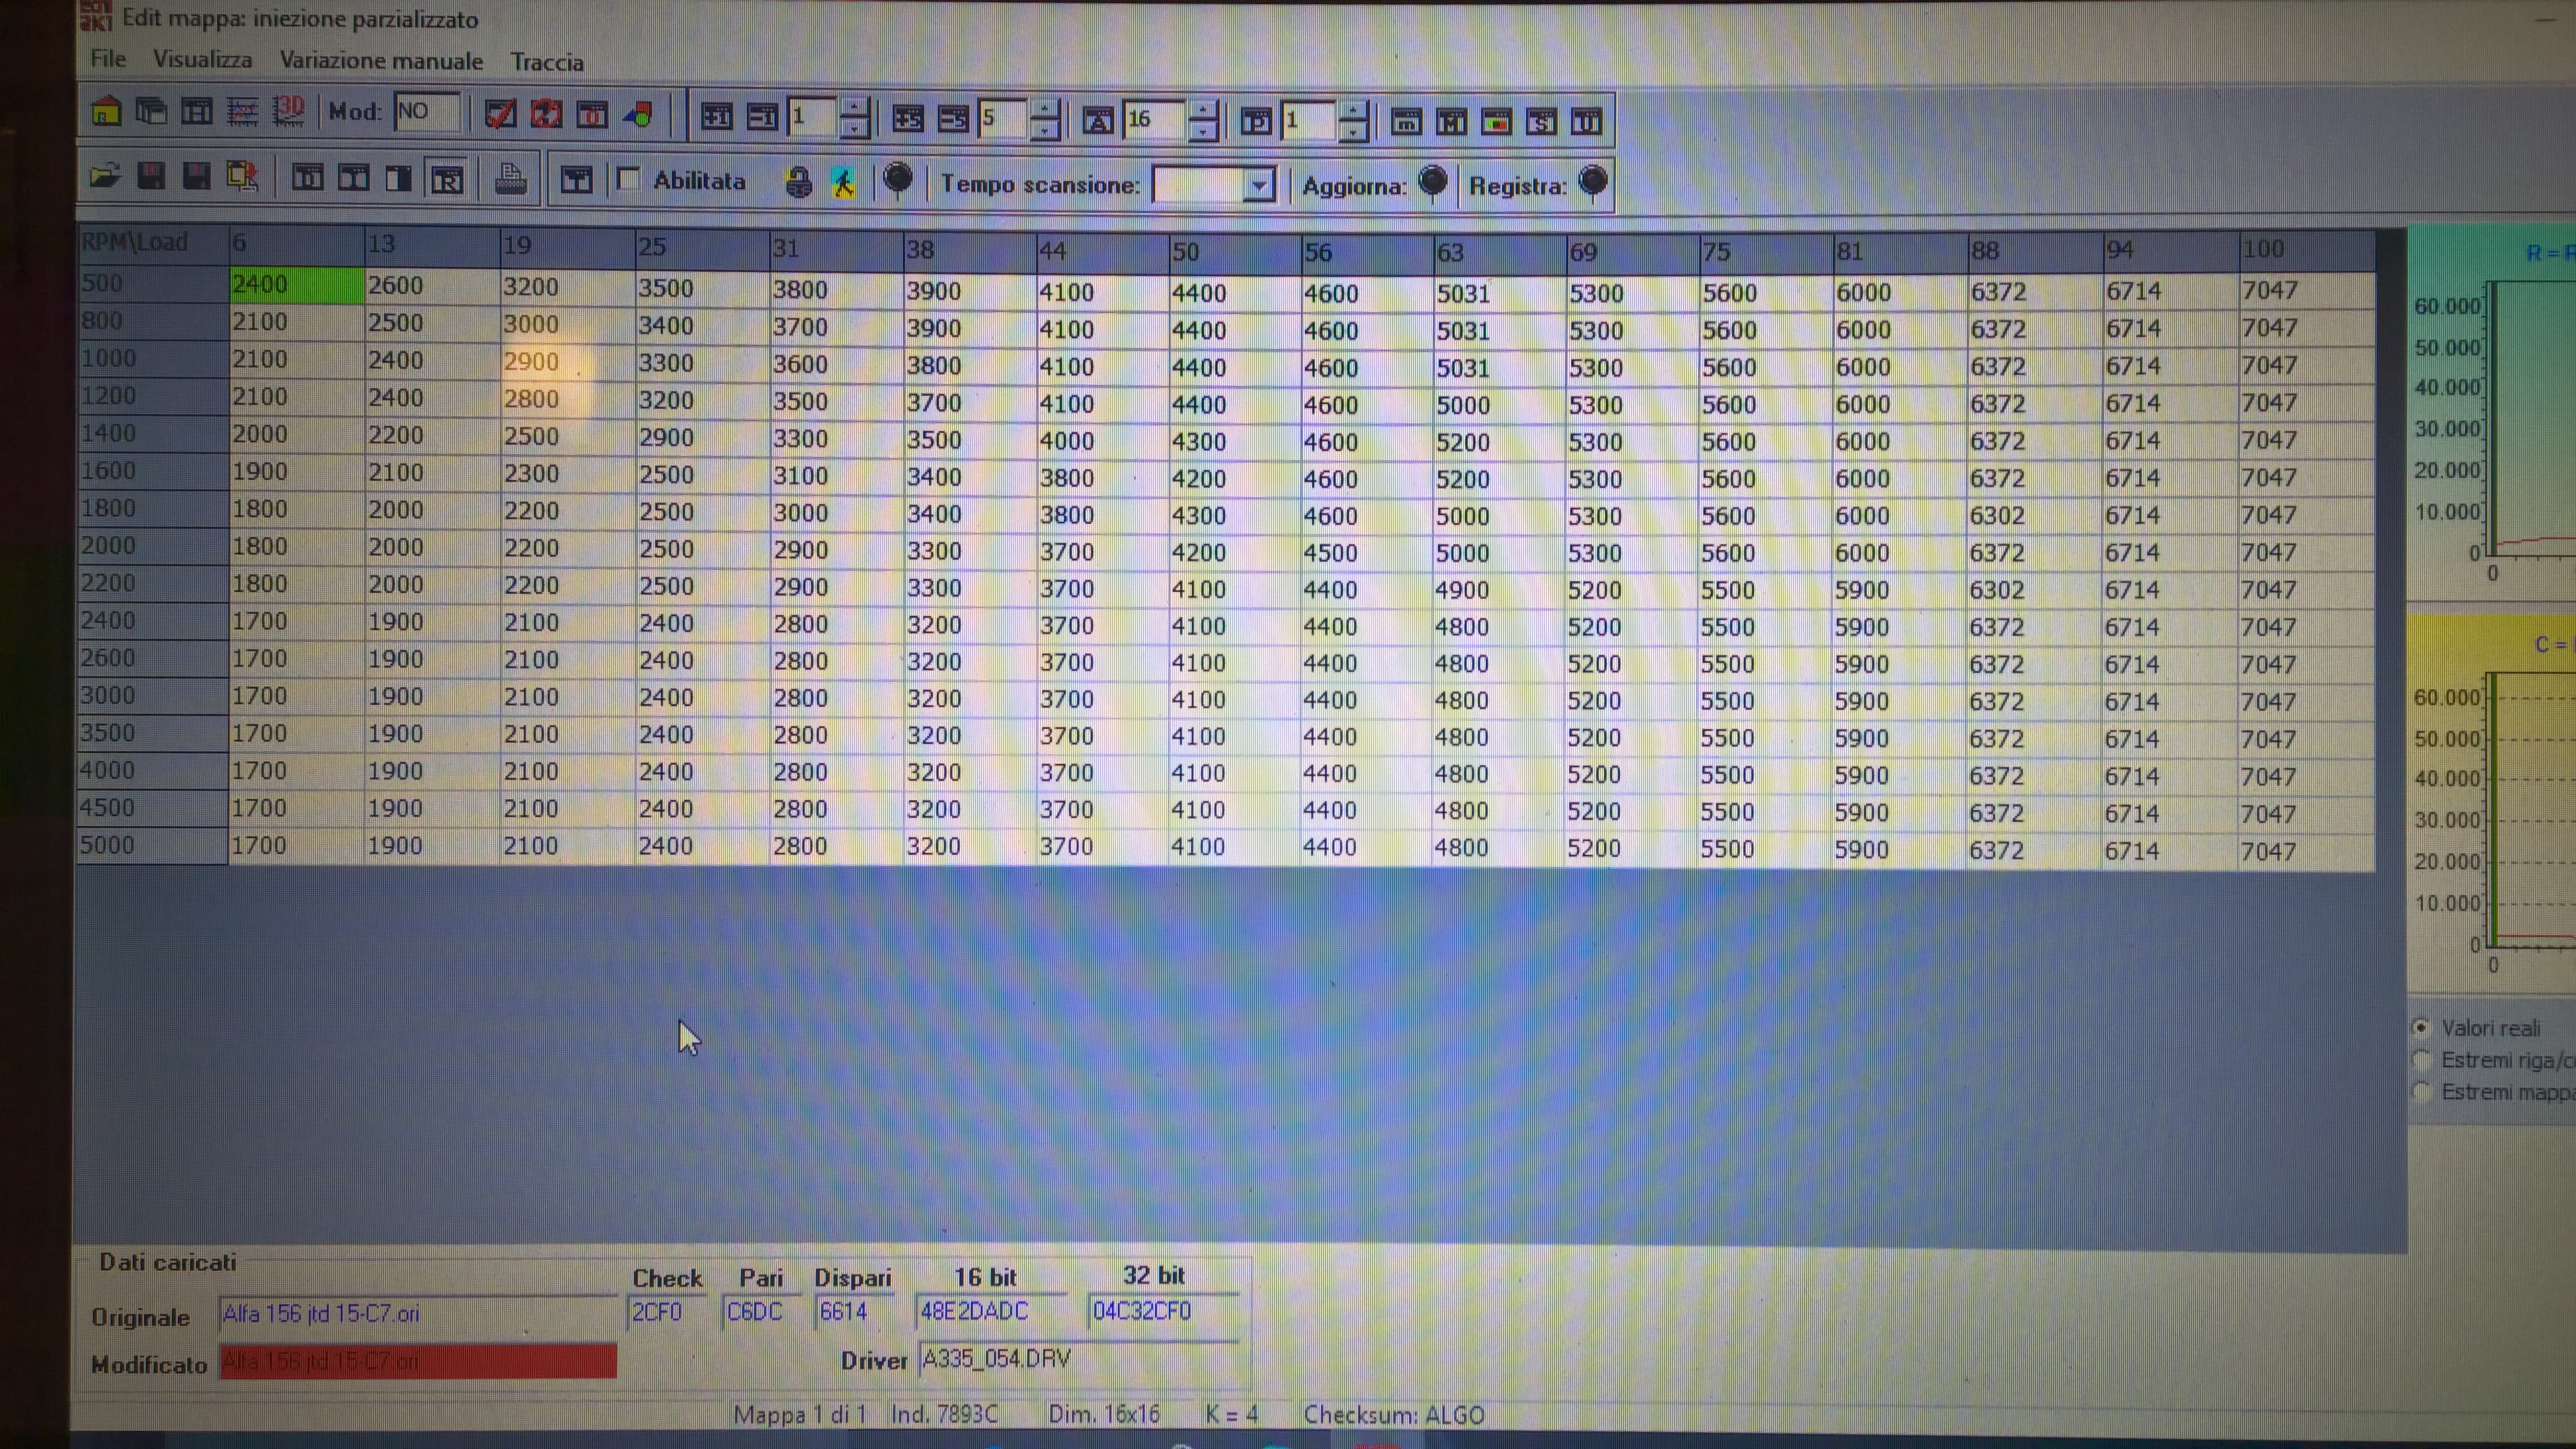Click the yellow copy-with-red-mark icon
This screenshot has width=2576, height=1449.
pyautogui.click(x=243, y=177)
